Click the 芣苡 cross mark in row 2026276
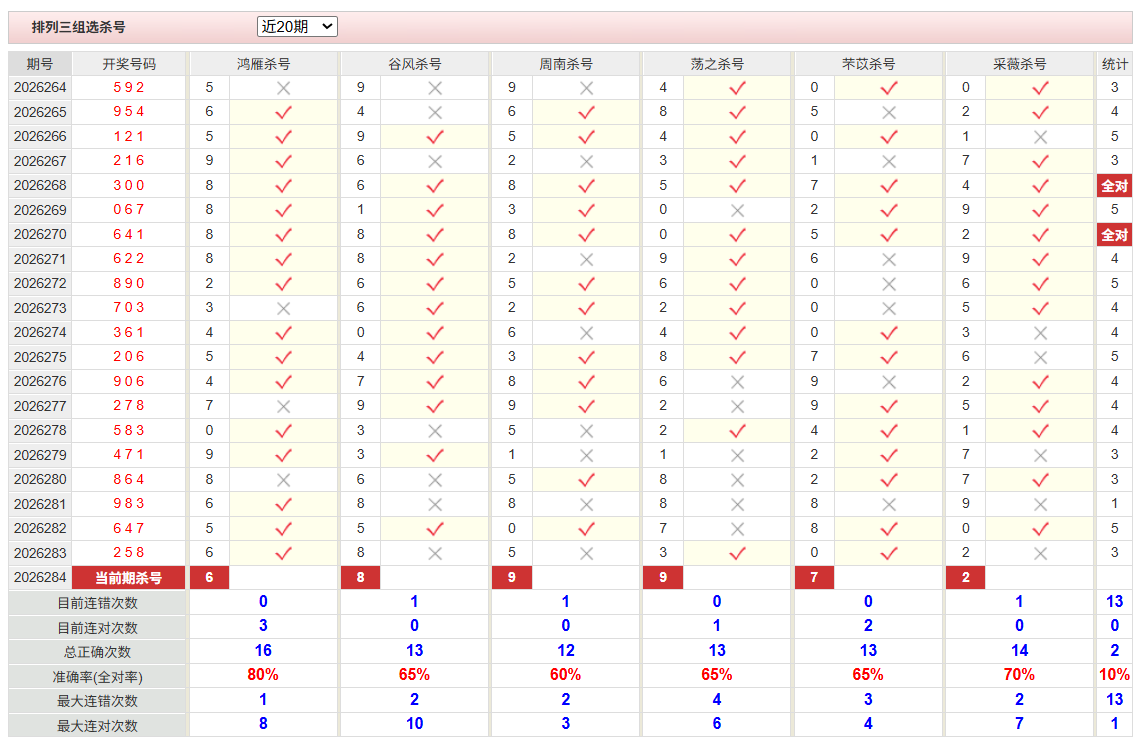The width and height of the screenshot is (1140, 756). pyautogui.click(x=888, y=382)
